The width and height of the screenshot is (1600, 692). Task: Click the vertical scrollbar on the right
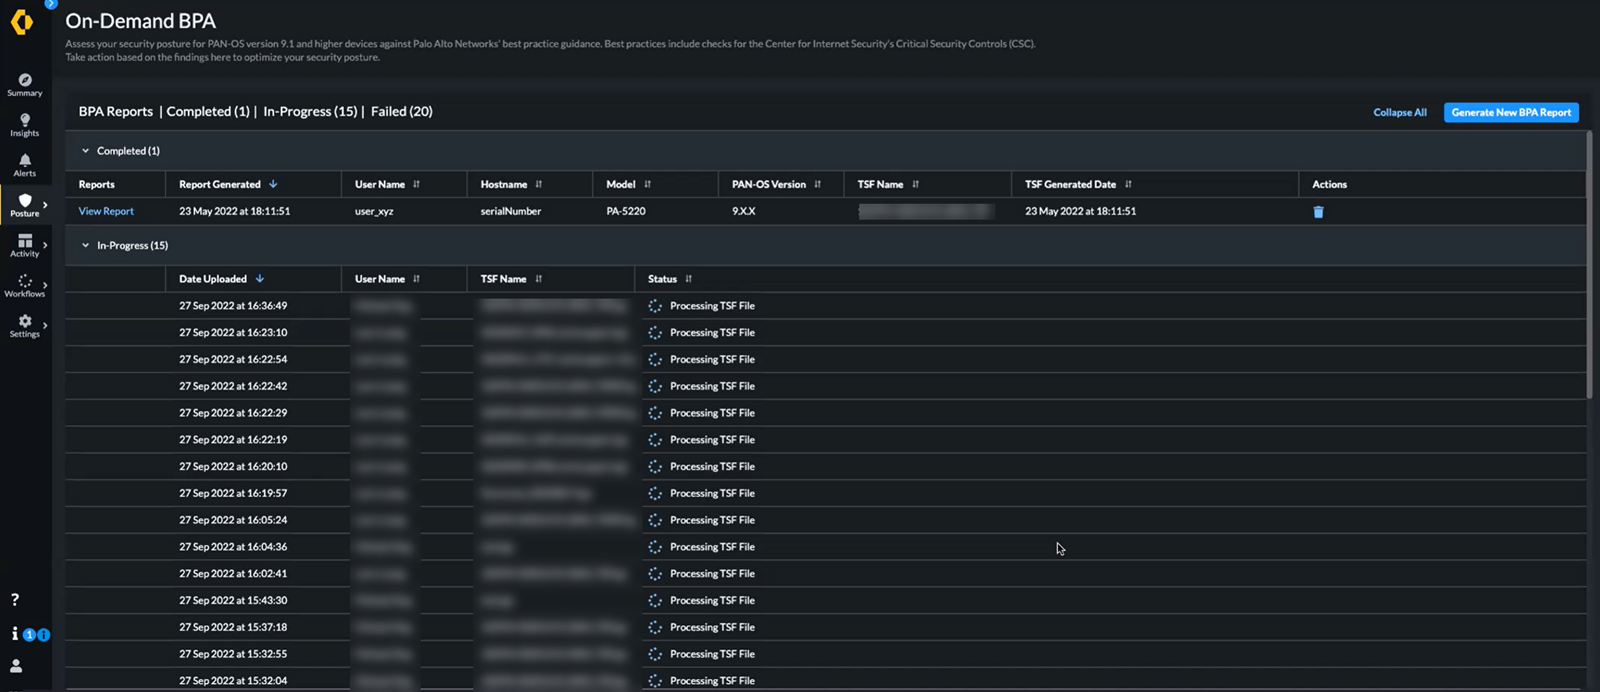coord(1589,265)
